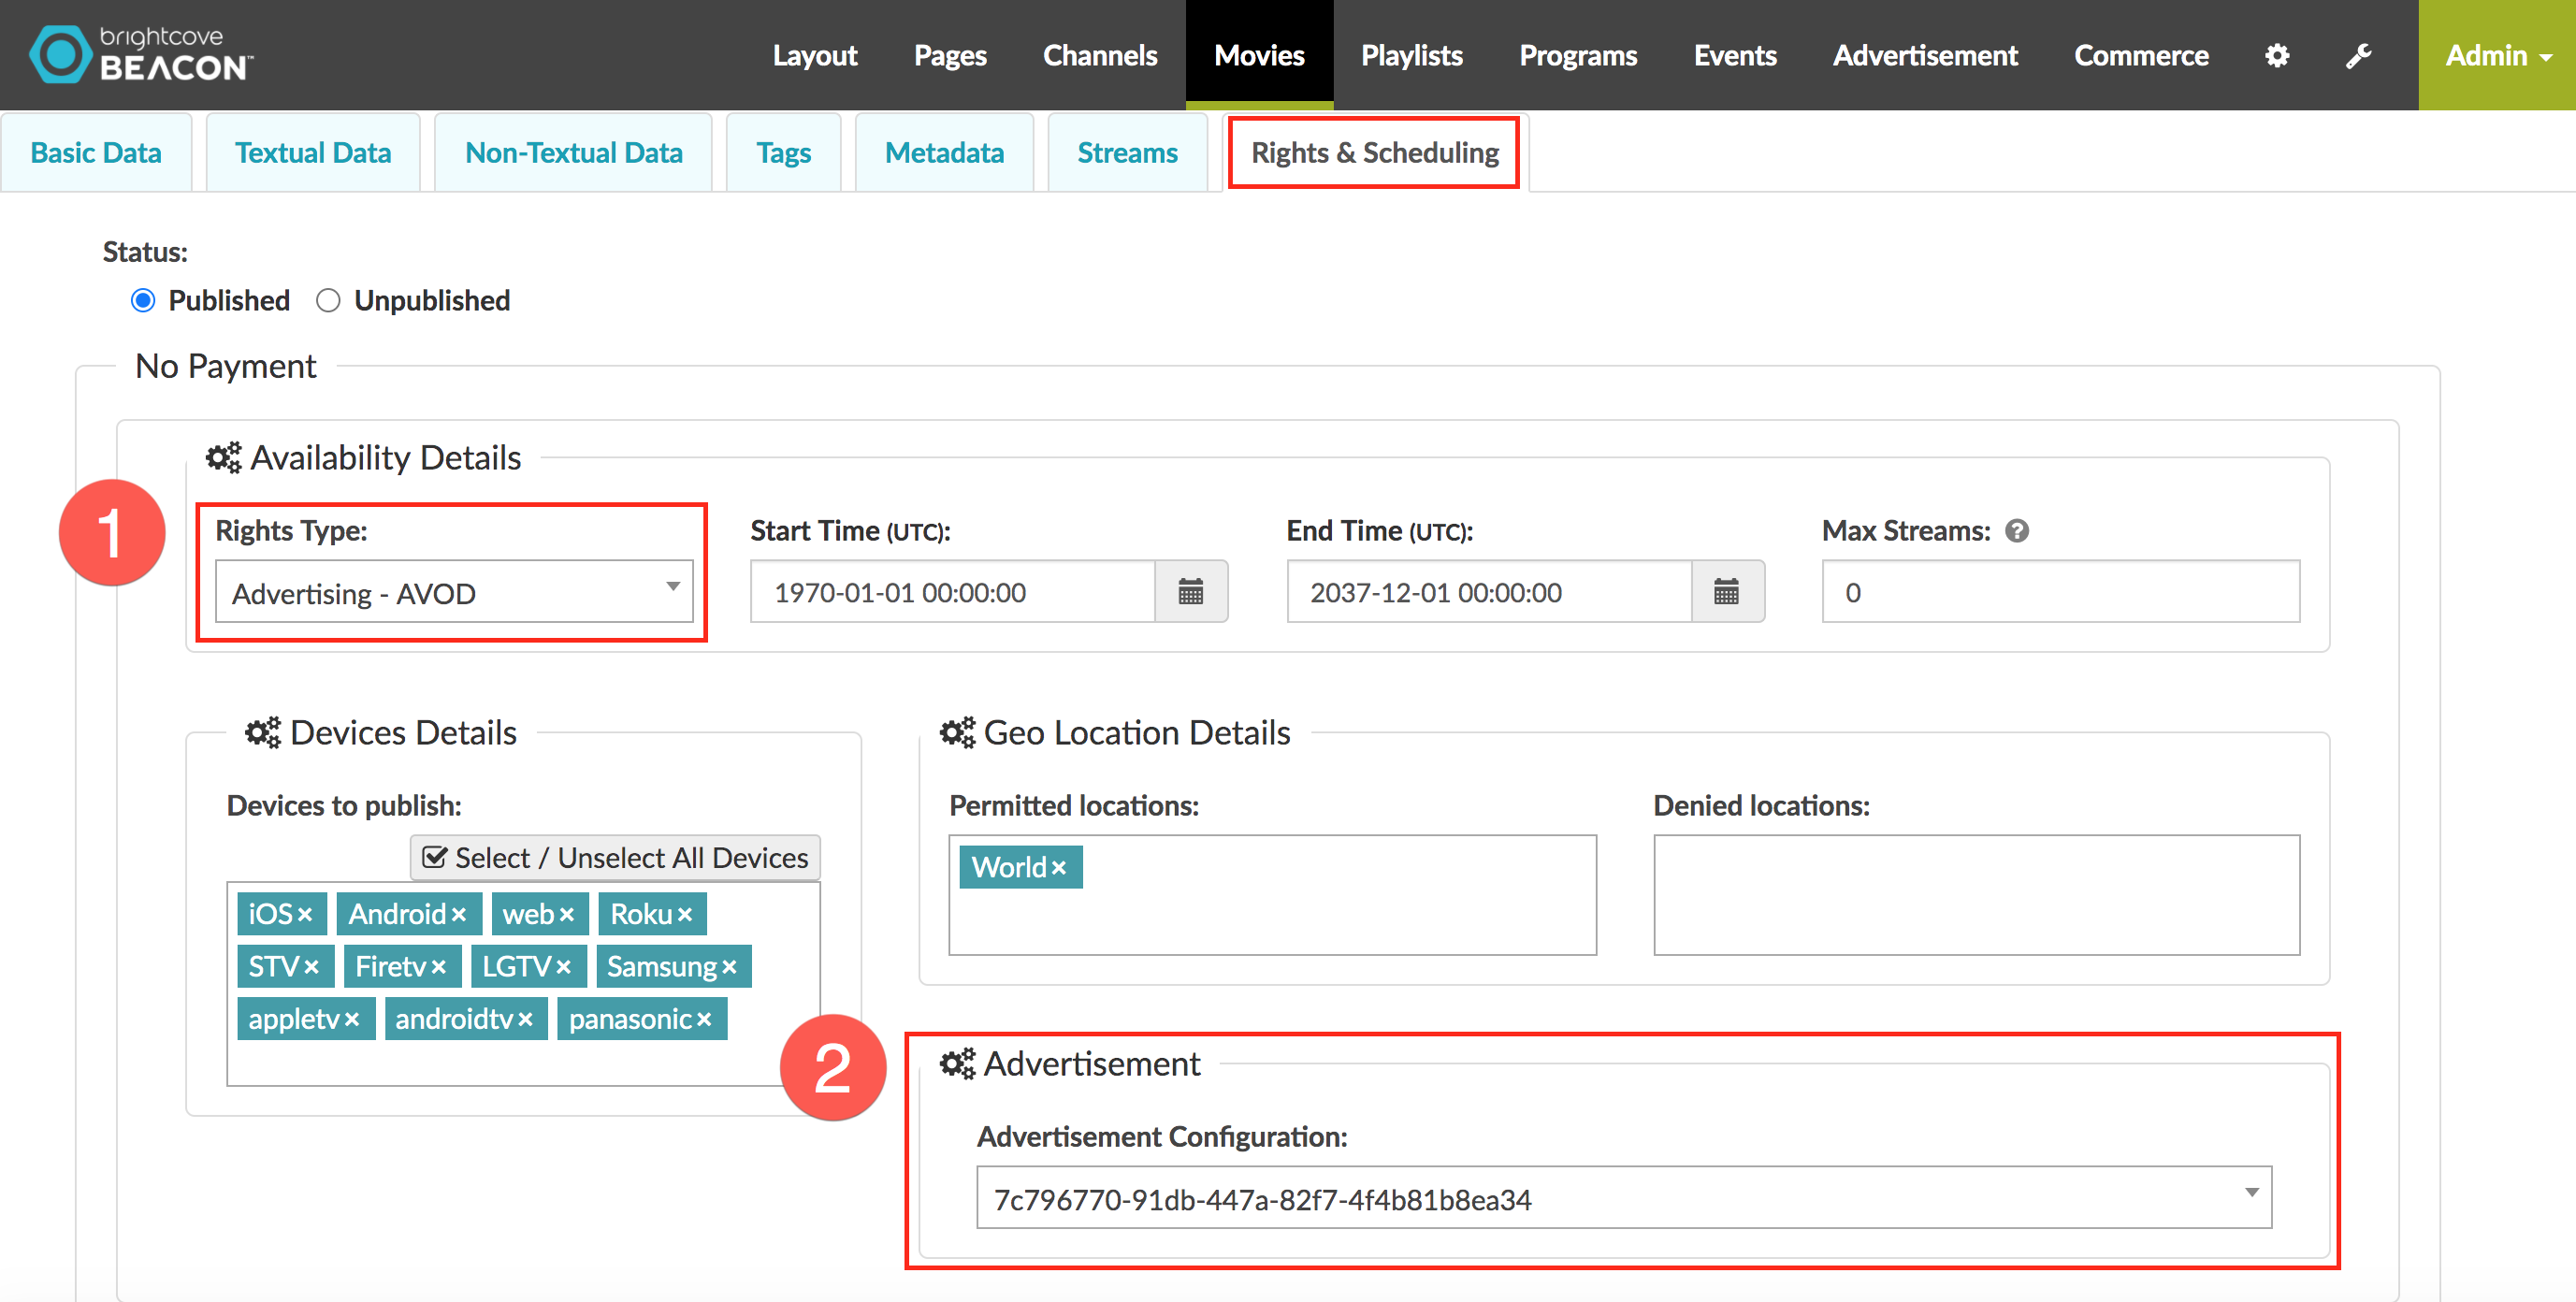Image resolution: width=2576 pixels, height=1302 pixels.
Task: Click the Denied locations box
Action: point(1976,895)
